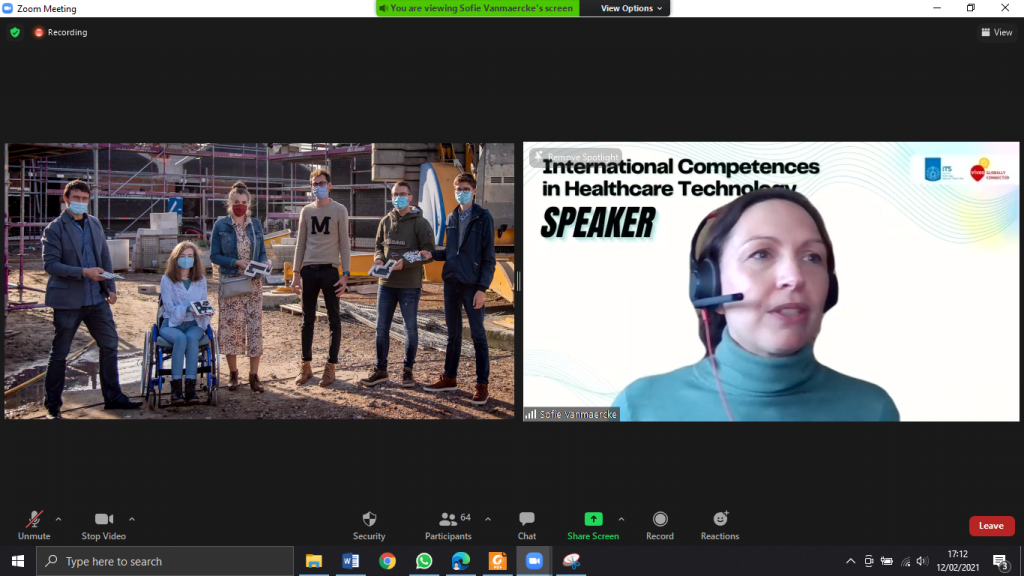Image resolution: width=1024 pixels, height=576 pixels.
Task: Open the Participants panel
Action: 447,520
